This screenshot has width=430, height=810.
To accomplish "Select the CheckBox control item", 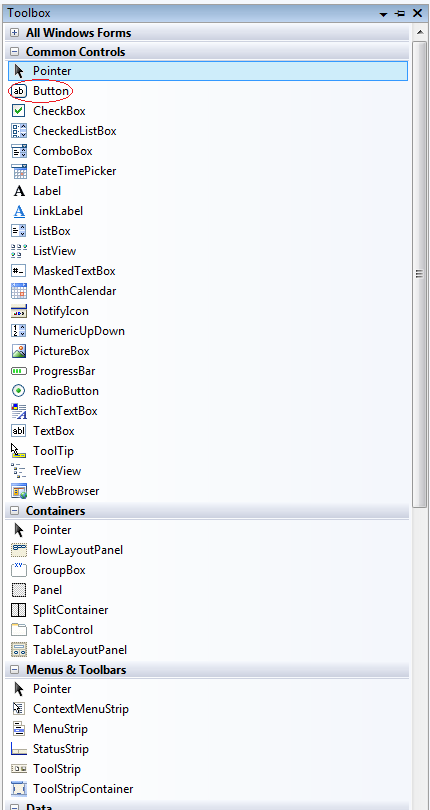I will point(49,111).
